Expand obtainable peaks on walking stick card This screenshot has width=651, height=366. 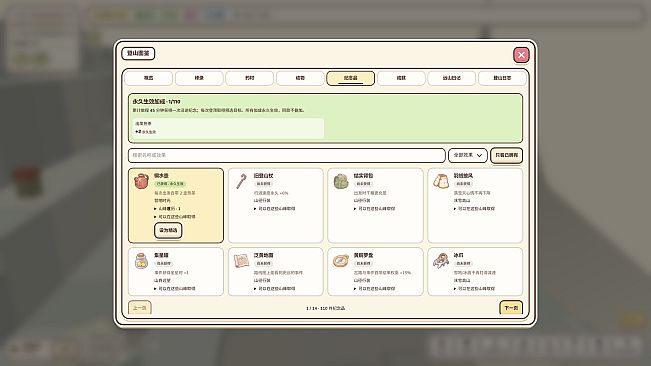274,209
